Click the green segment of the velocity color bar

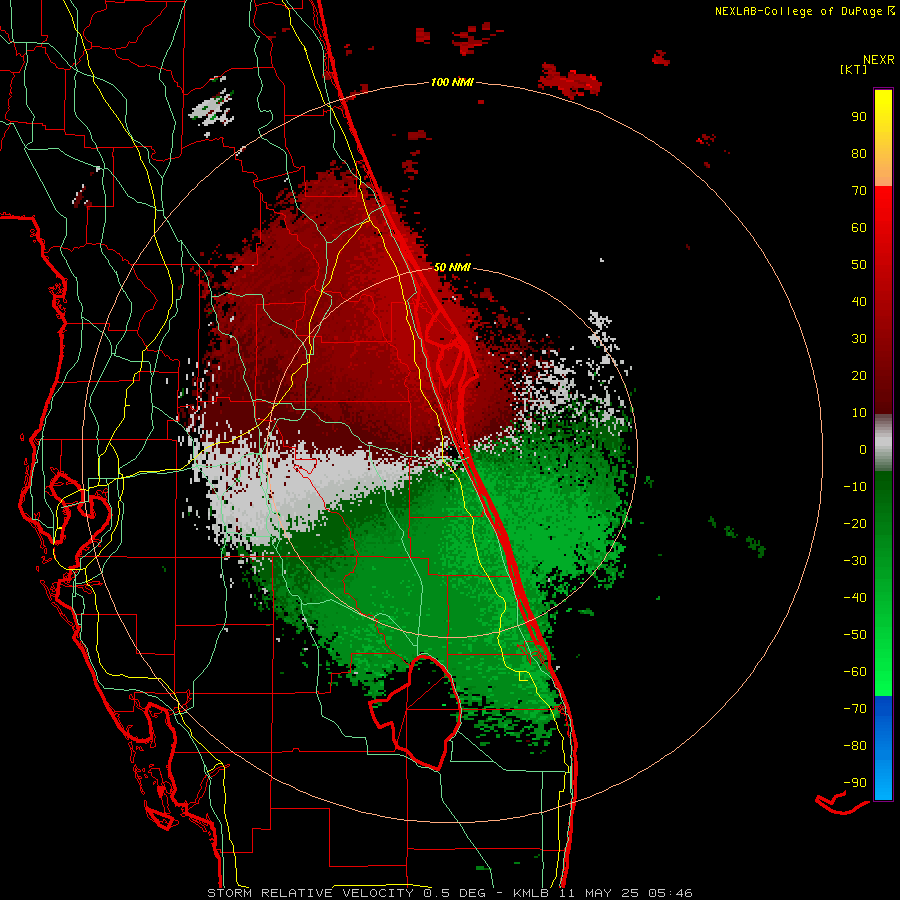(883, 584)
